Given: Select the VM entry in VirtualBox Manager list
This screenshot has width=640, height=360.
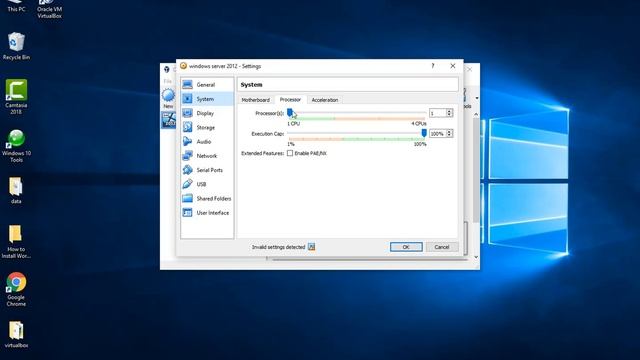Looking at the screenshot, I should 169,120.
